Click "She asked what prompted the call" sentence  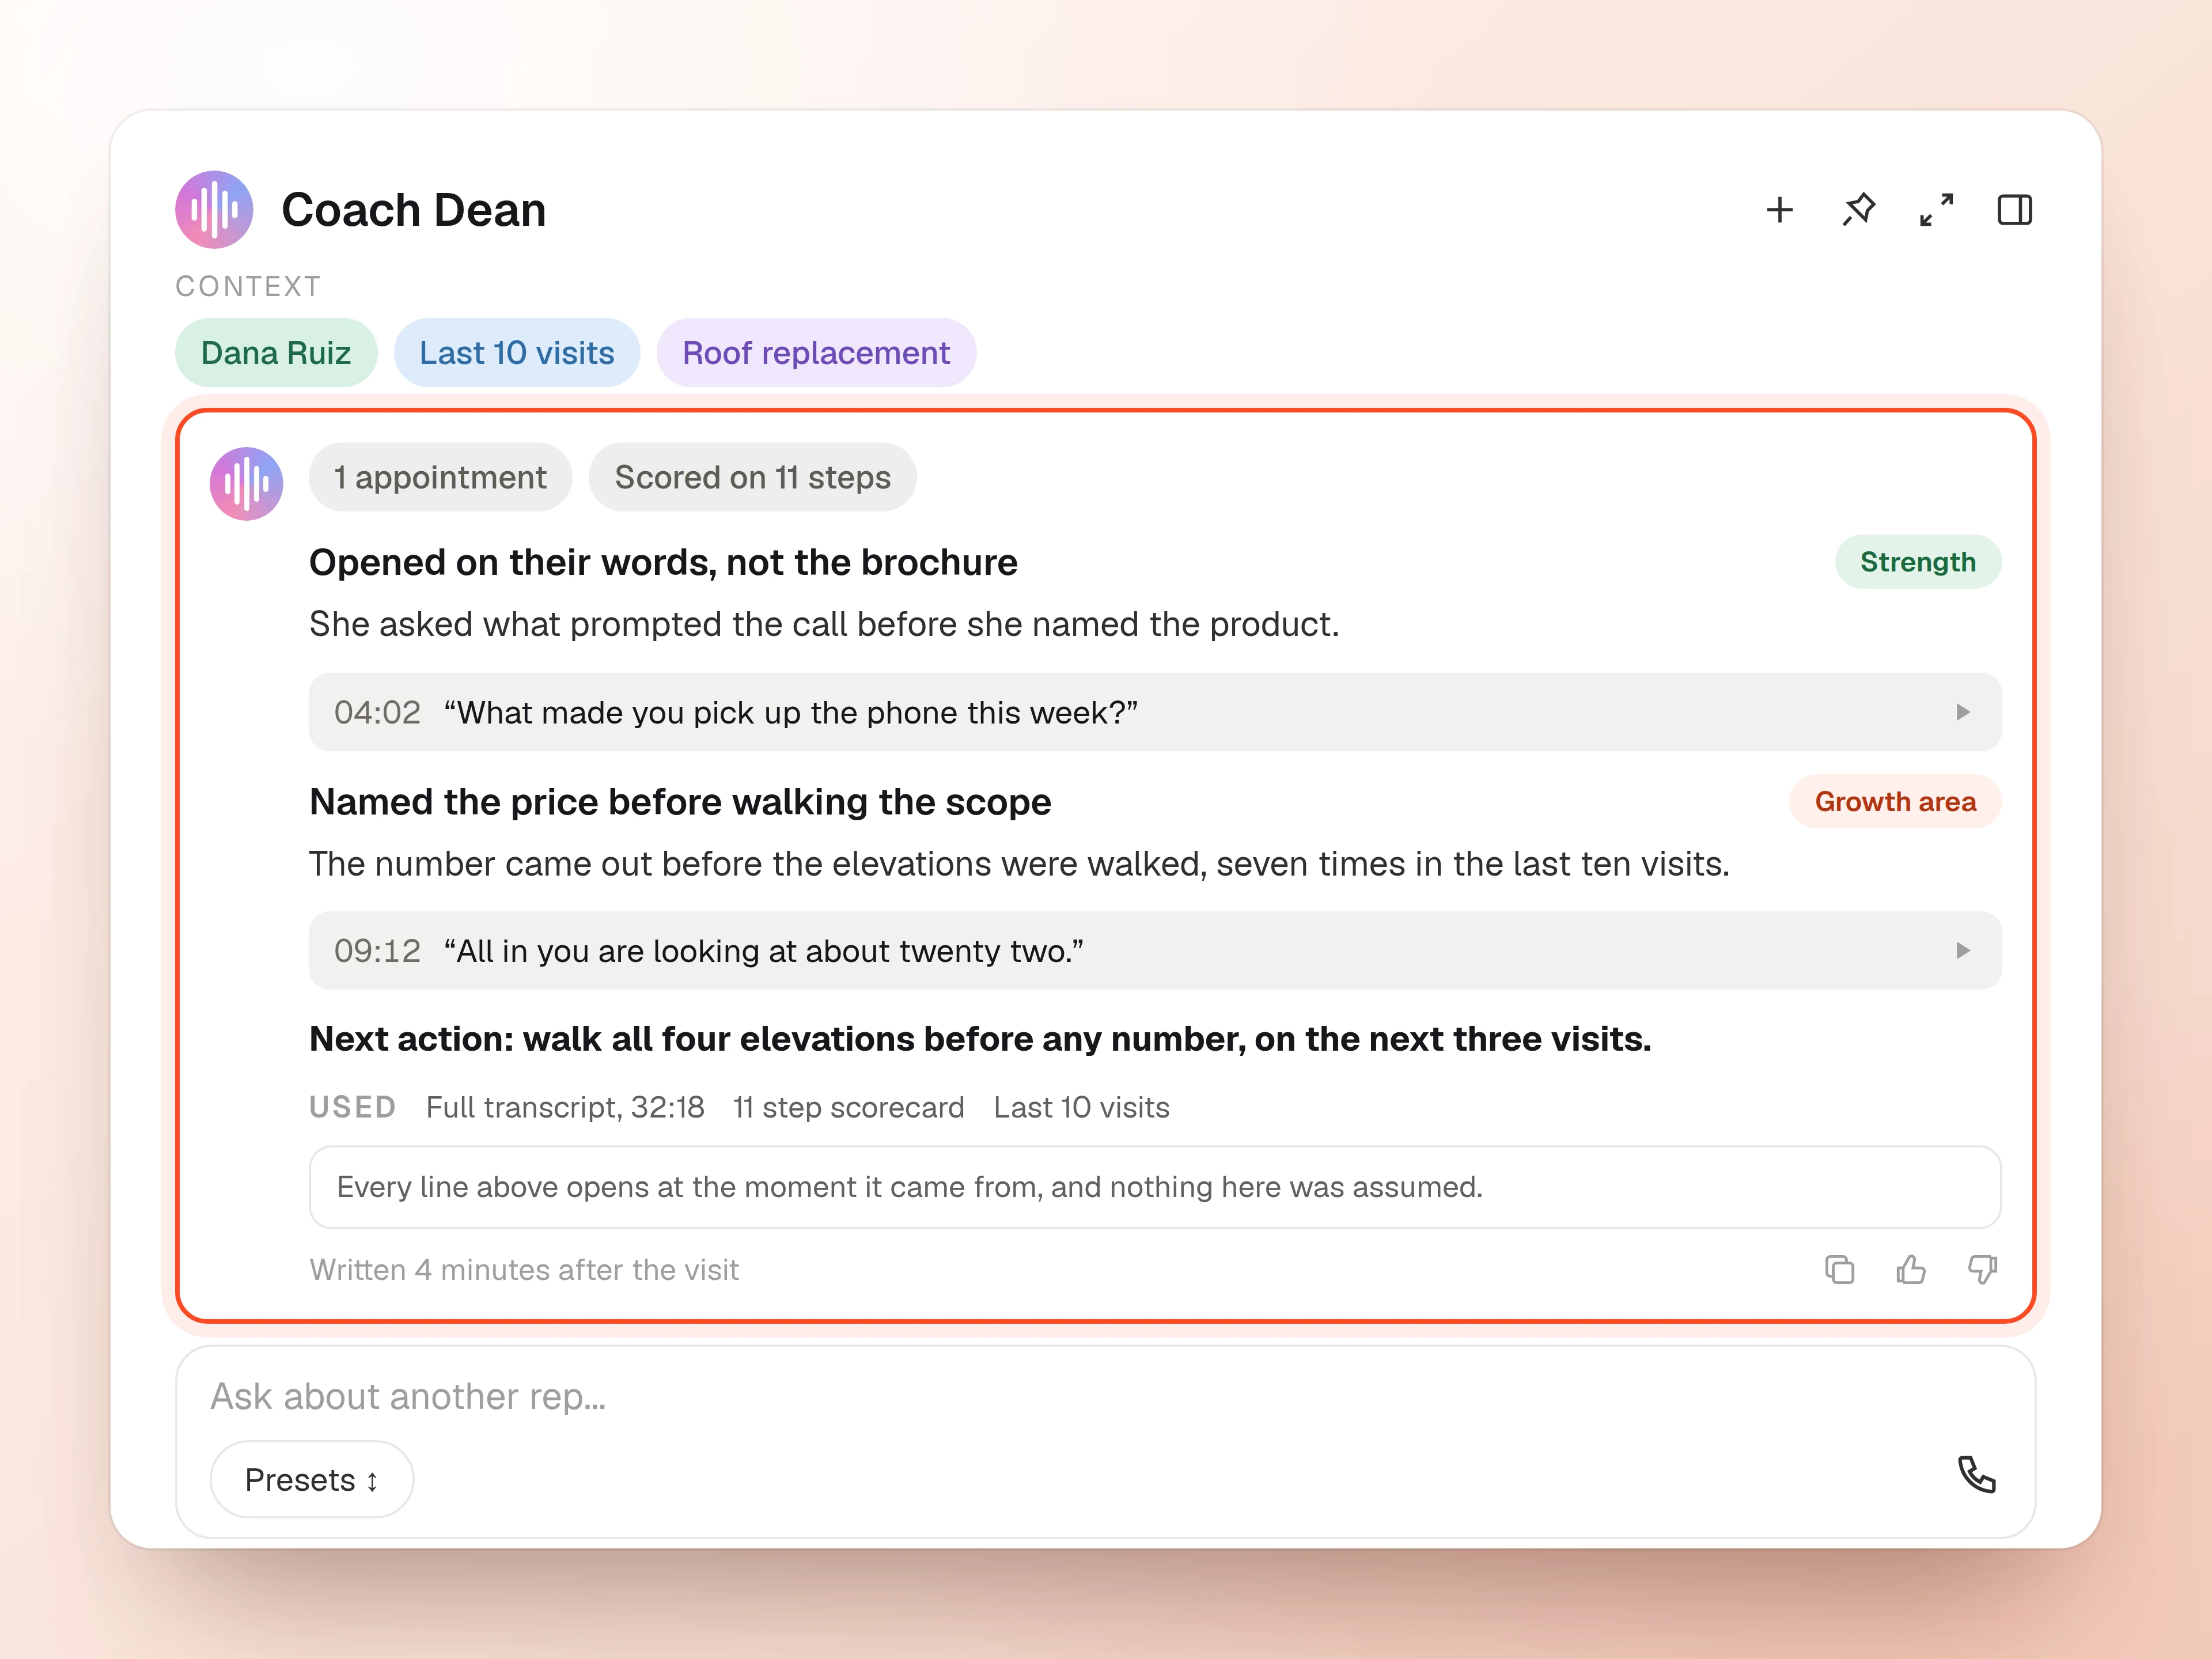[824, 624]
